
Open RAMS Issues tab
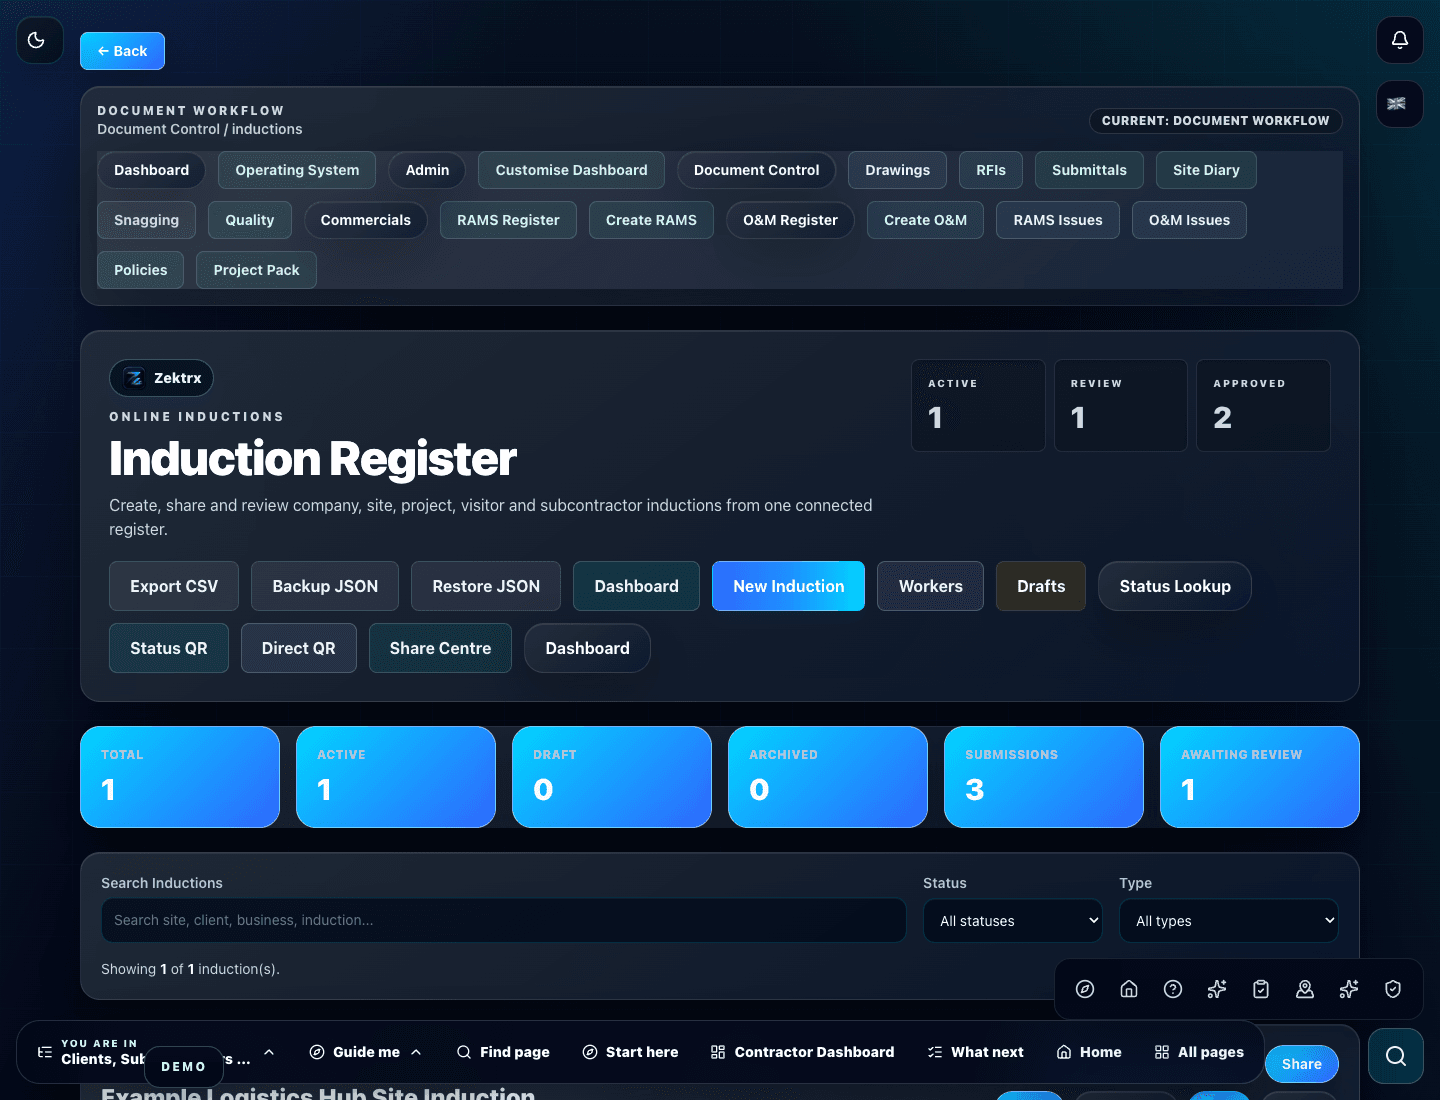(x=1058, y=220)
